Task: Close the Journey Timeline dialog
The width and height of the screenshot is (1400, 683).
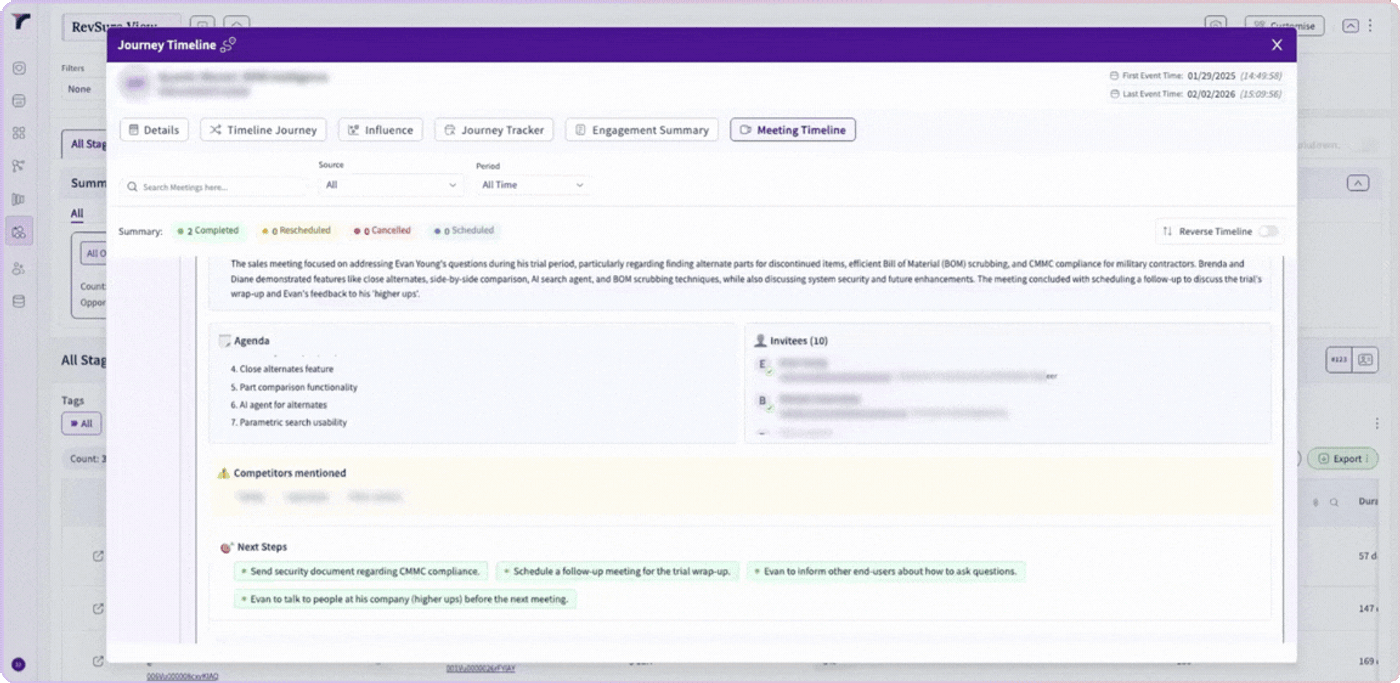Action: tap(1276, 45)
